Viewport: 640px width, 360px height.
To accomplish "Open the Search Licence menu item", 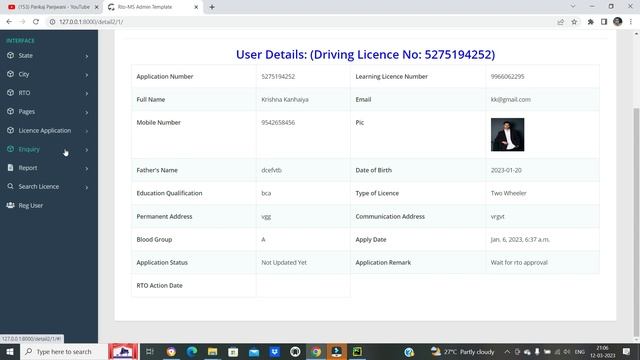I will pyautogui.click(x=49, y=187).
